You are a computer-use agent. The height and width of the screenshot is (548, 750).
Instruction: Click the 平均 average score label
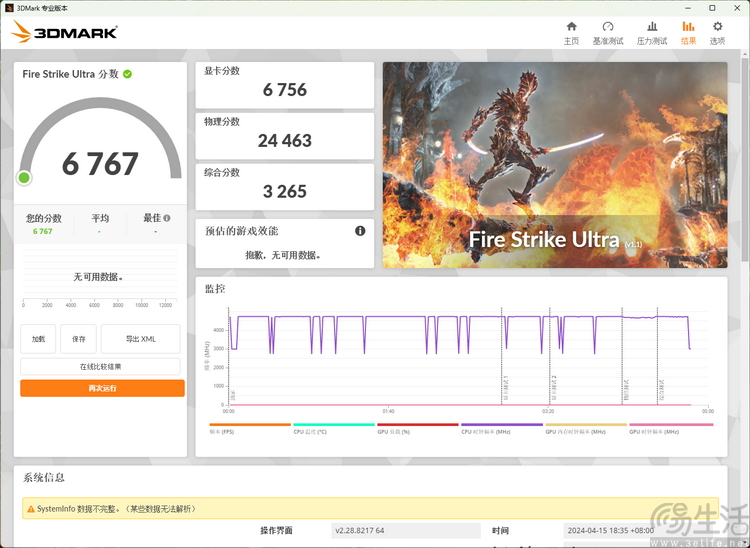(x=100, y=219)
